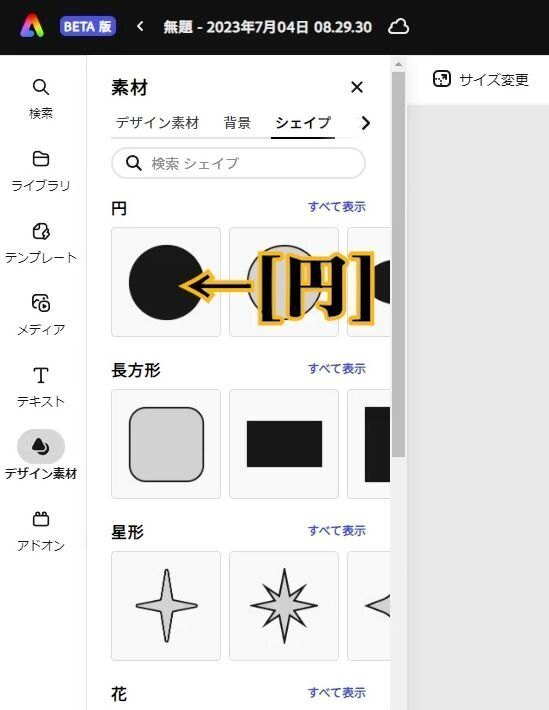Close the 素材 panel
The height and width of the screenshot is (710, 549).
(357, 87)
